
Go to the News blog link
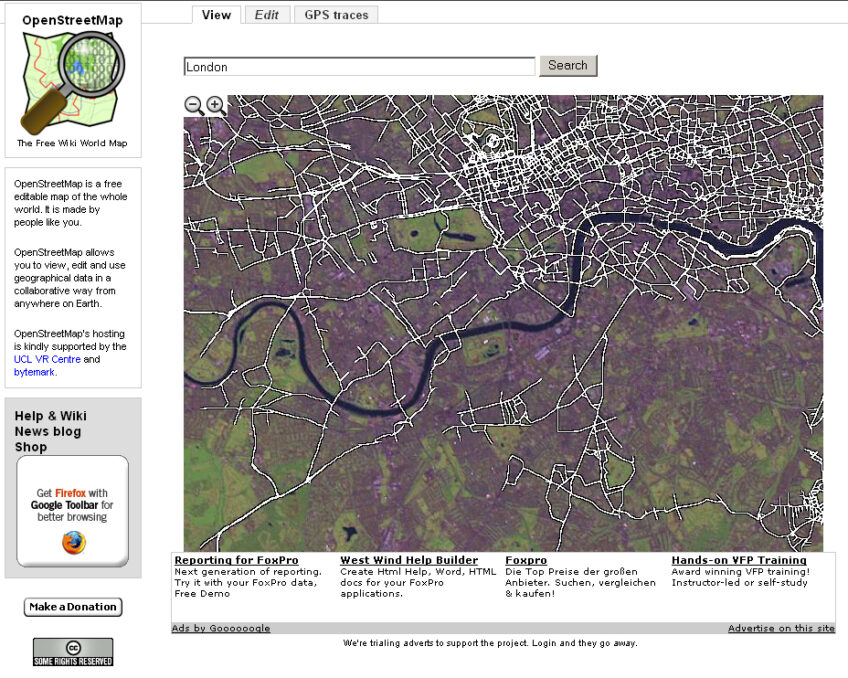(x=47, y=432)
